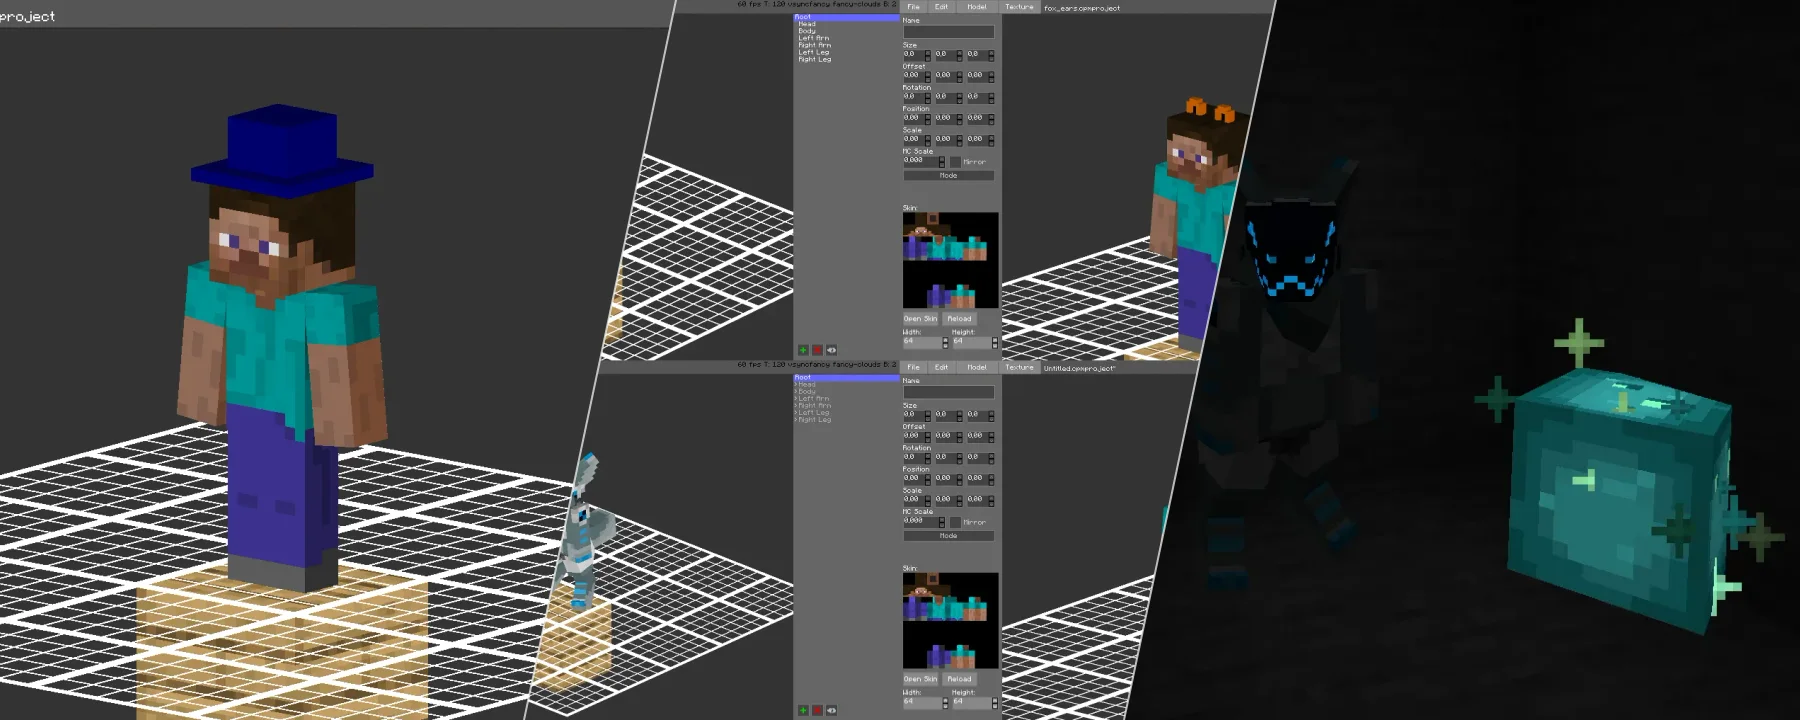Click Open Skin button in Untitled editor

coord(921,679)
